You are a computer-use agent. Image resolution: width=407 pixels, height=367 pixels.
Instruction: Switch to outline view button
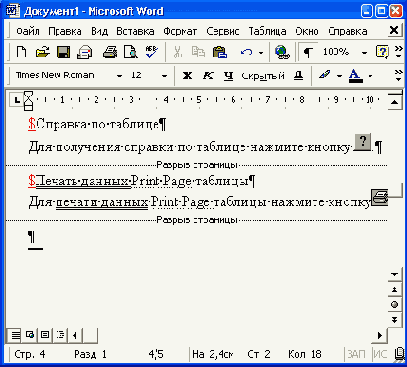(x=60, y=335)
